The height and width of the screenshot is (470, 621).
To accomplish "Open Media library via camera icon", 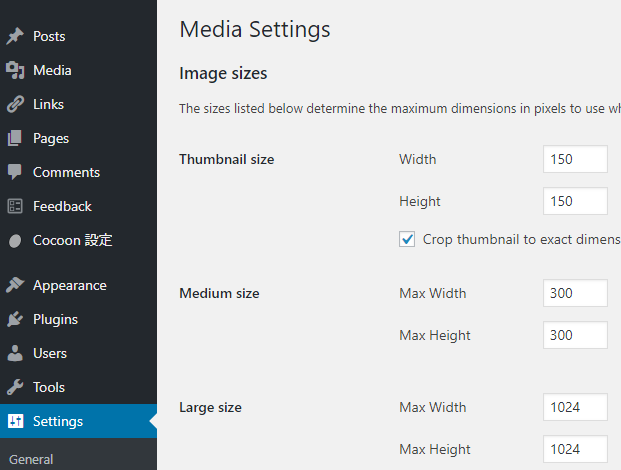I will (15, 70).
